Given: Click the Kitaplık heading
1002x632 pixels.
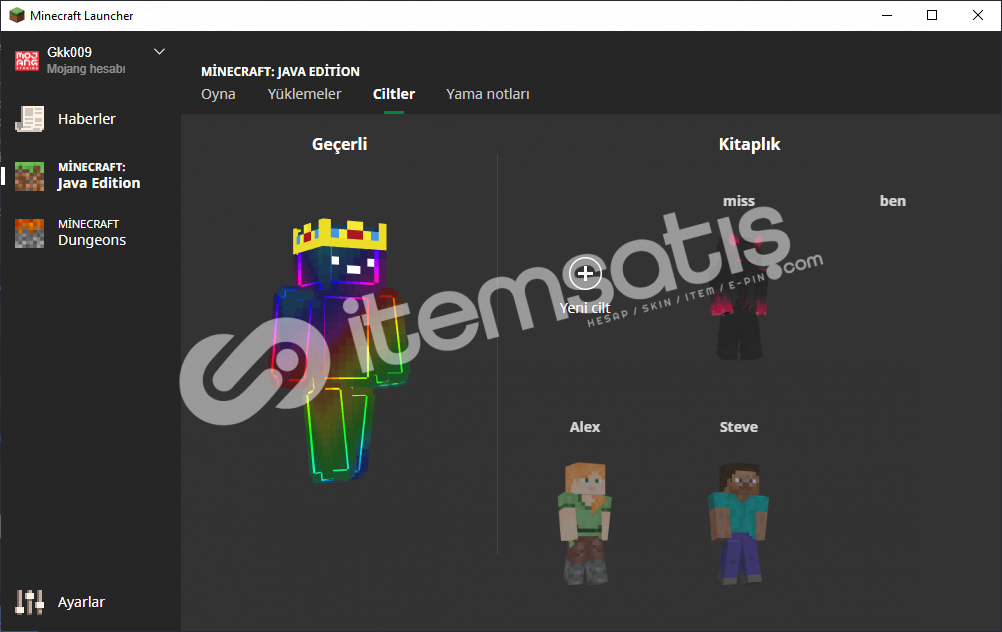Looking at the screenshot, I should [750, 144].
